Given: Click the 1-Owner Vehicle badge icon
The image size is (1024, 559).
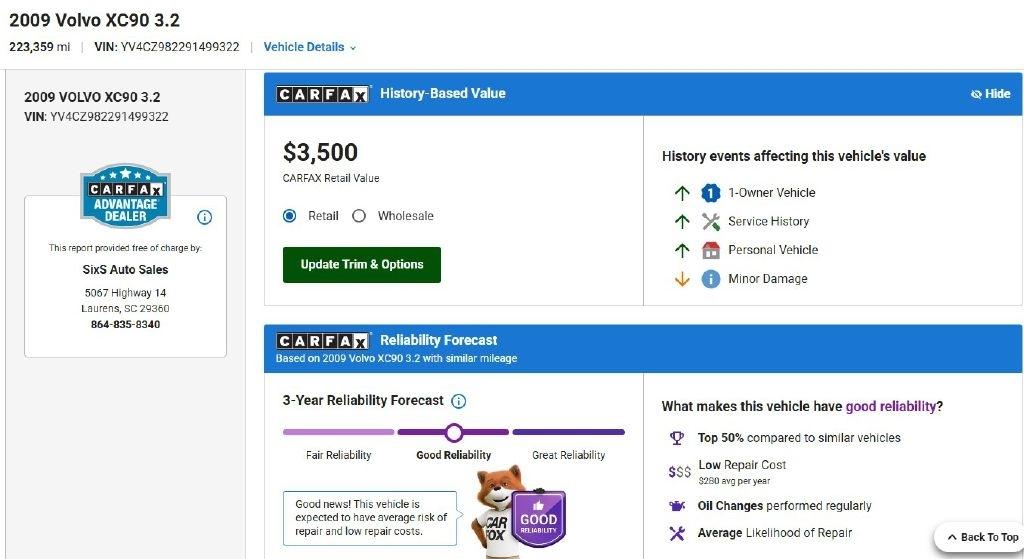Looking at the screenshot, I should point(711,193).
